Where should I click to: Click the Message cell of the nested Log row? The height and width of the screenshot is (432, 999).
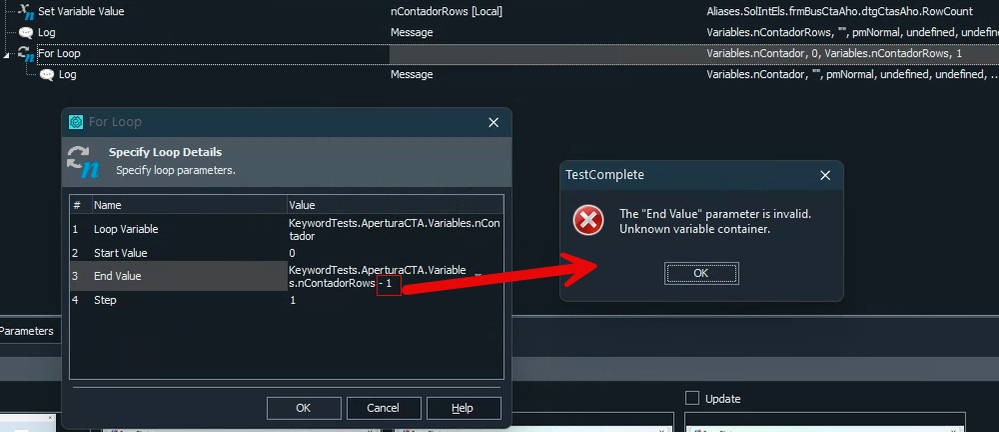tap(412, 75)
